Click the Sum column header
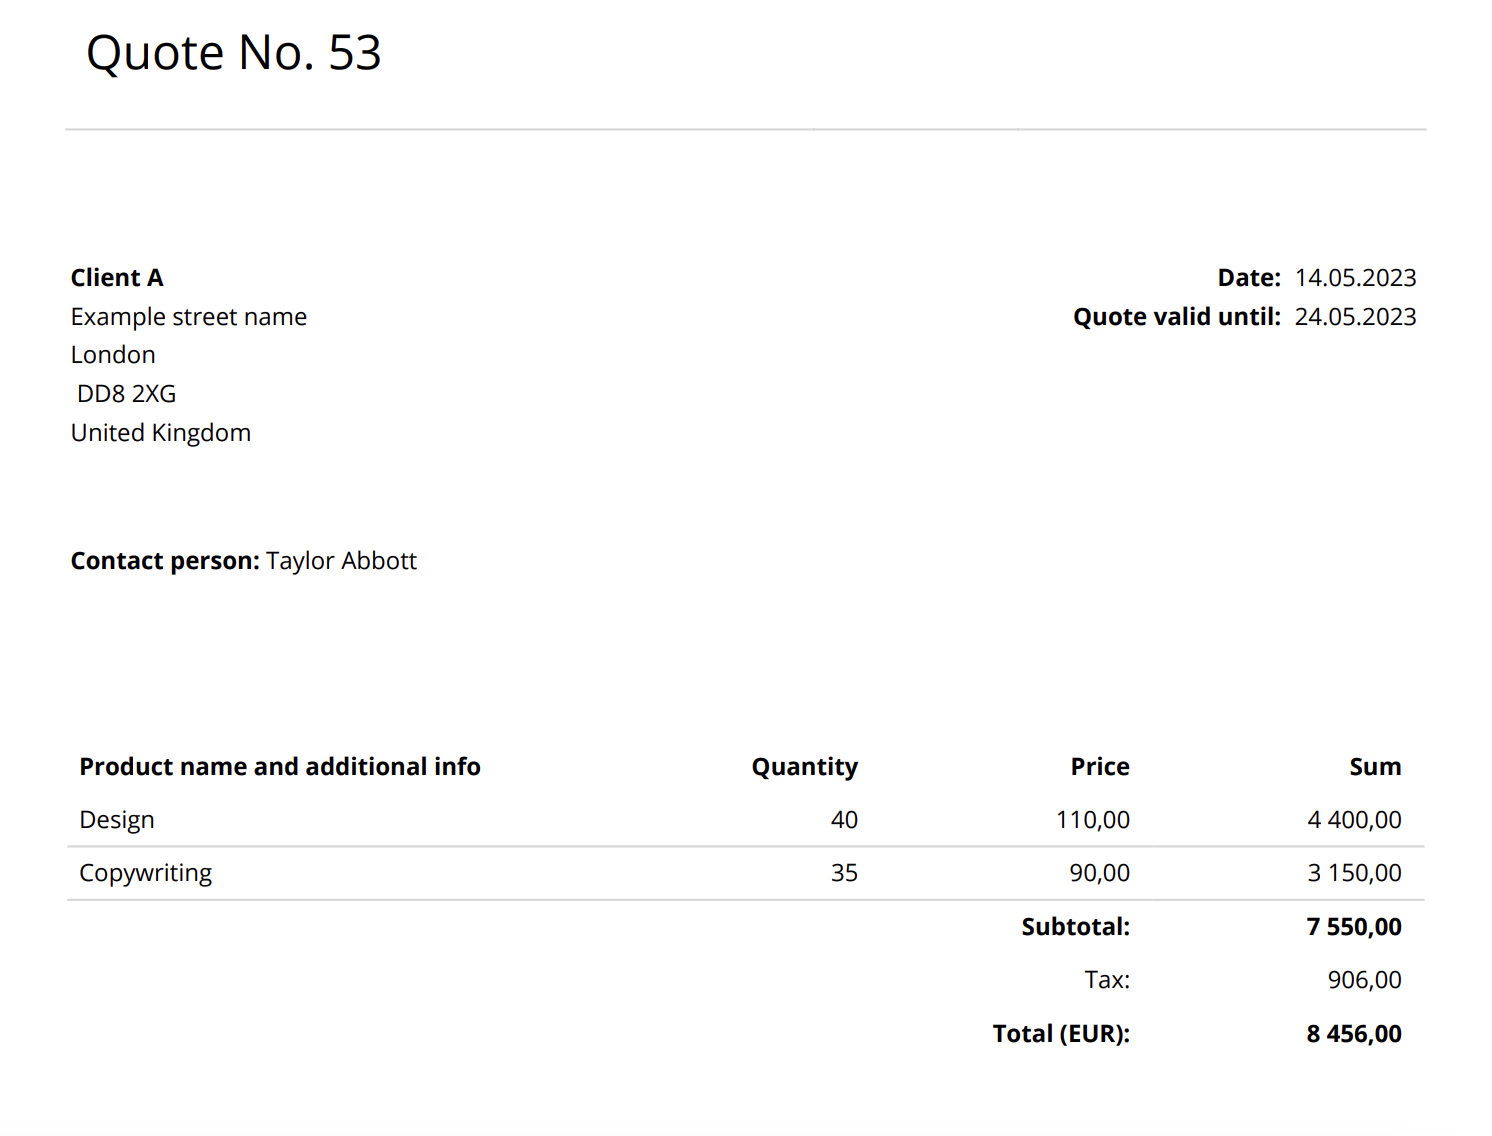Image resolution: width=1492 pixels, height=1136 pixels. click(1376, 767)
